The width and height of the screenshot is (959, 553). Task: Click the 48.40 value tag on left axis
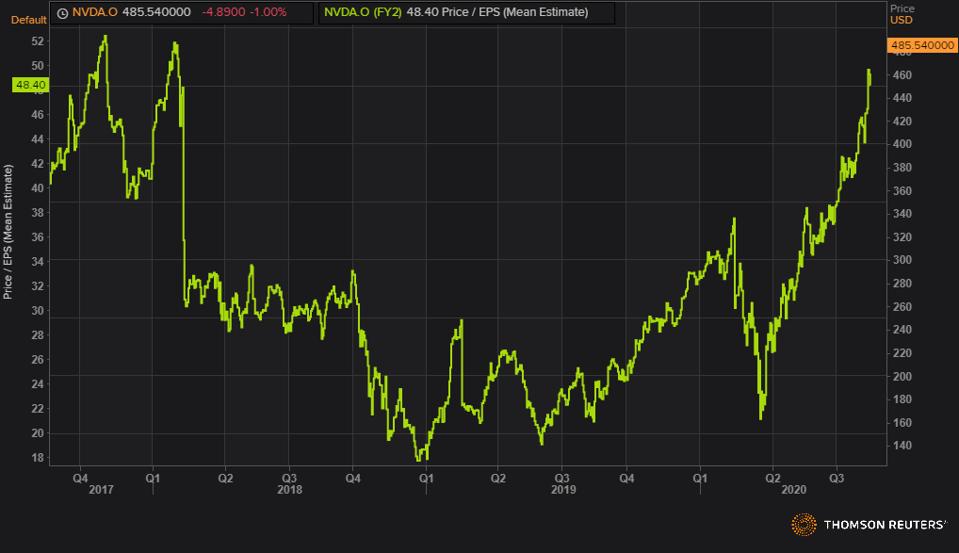click(30, 85)
